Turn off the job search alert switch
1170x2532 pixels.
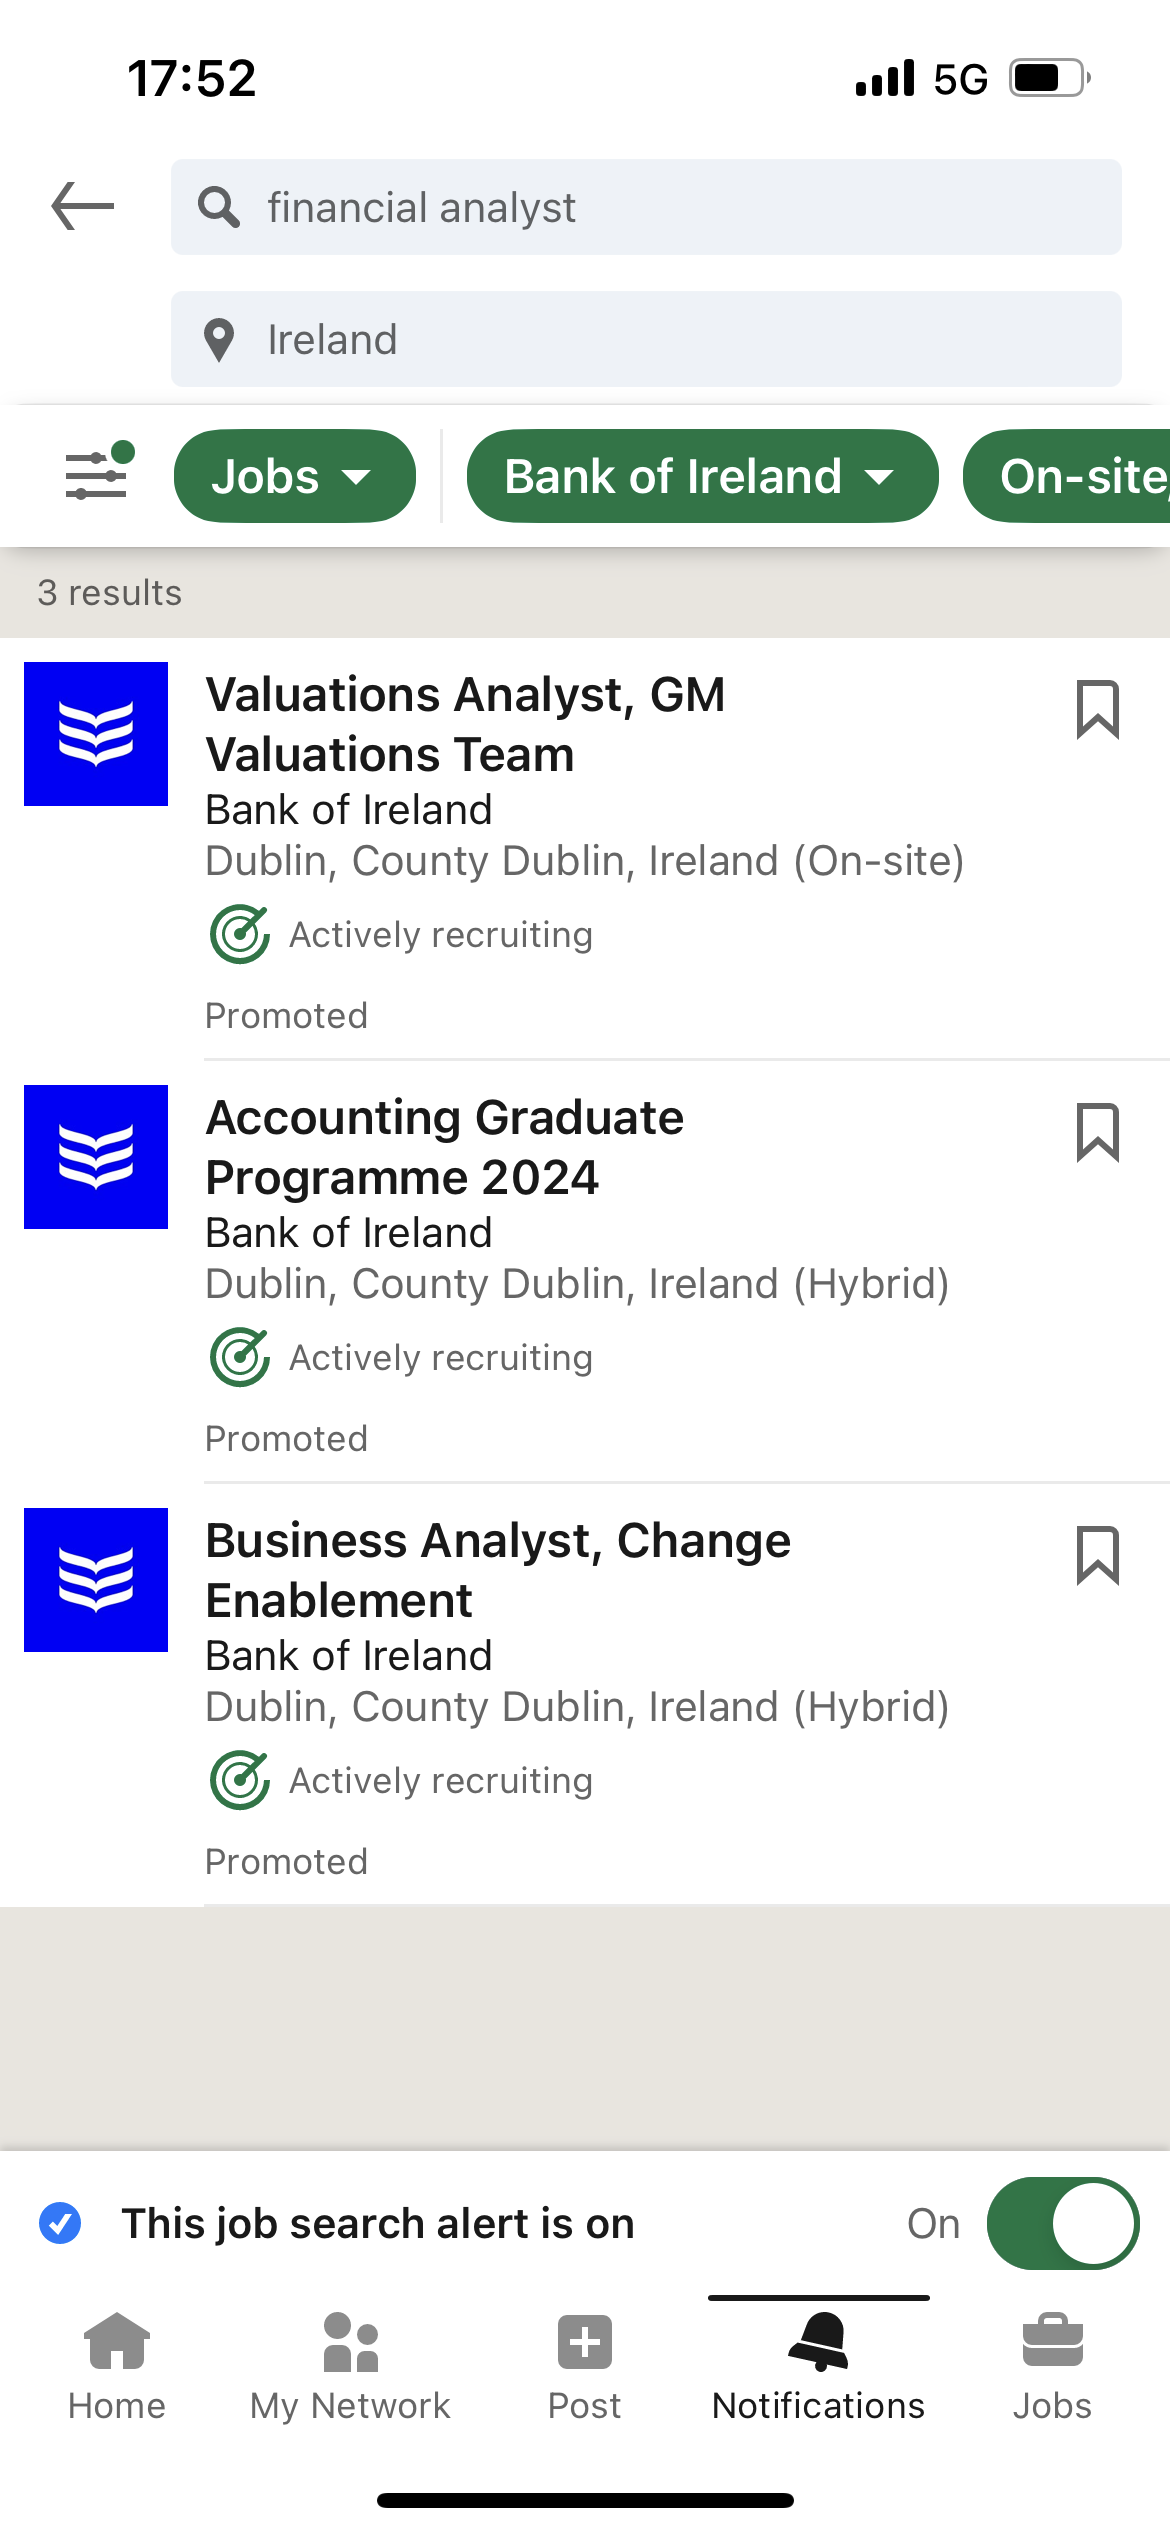coord(1062,2223)
